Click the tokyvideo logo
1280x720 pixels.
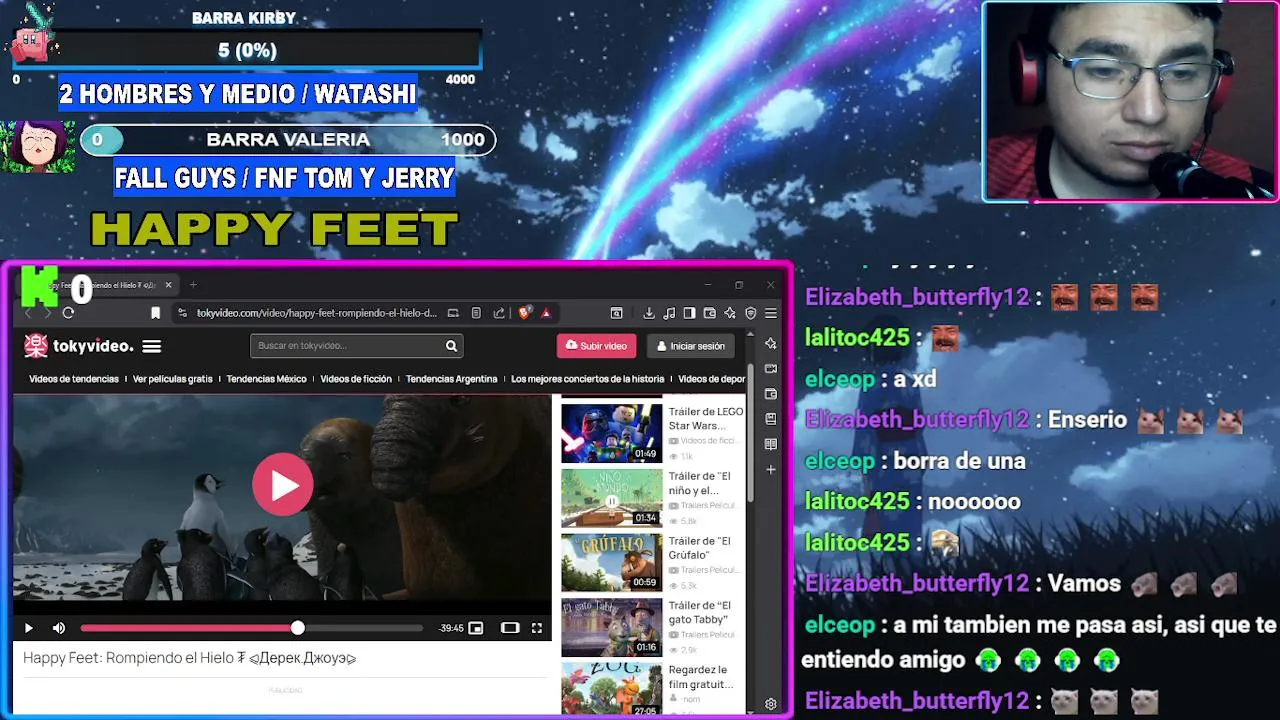pyautogui.click(x=79, y=346)
